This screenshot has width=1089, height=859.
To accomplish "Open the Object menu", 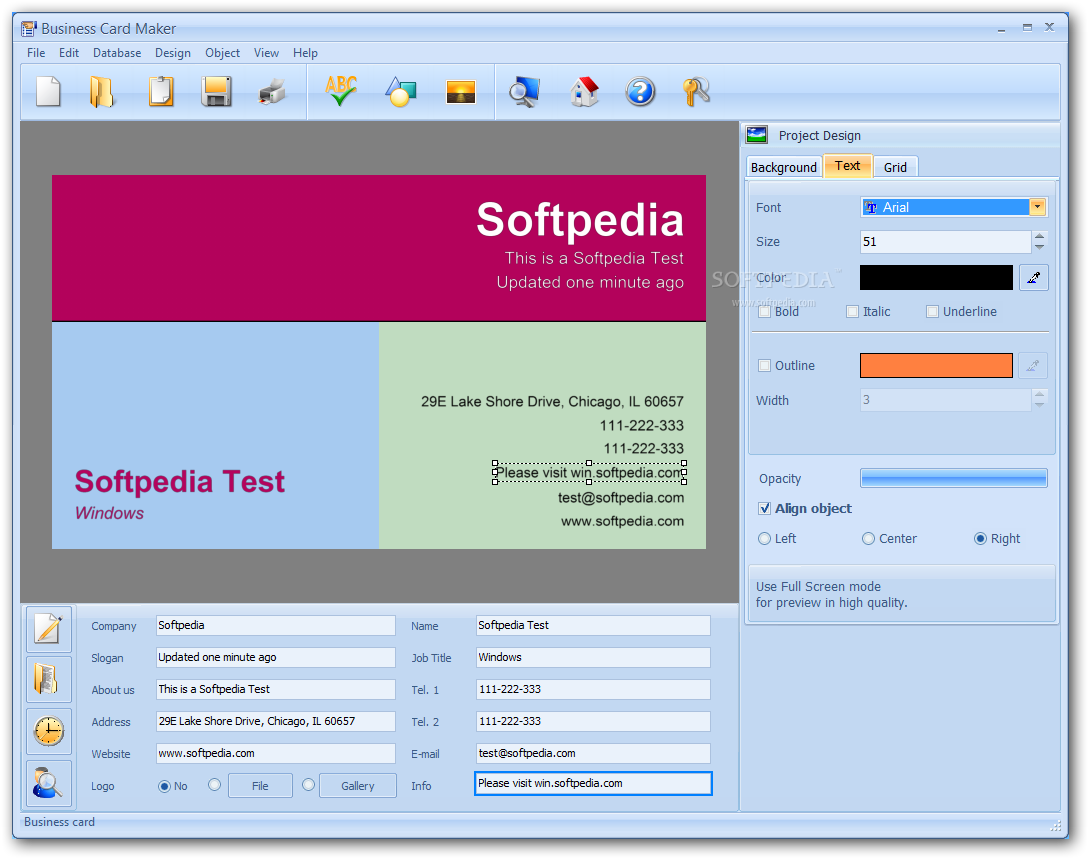I will click(x=222, y=53).
